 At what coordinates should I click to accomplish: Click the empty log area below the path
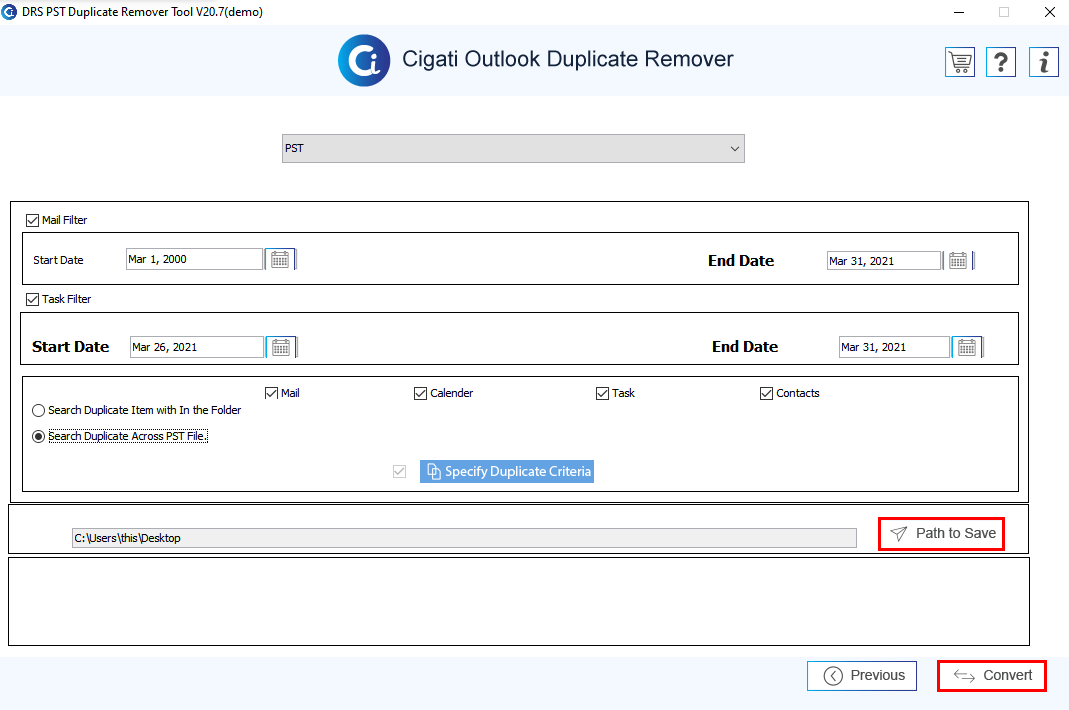pos(519,602)
